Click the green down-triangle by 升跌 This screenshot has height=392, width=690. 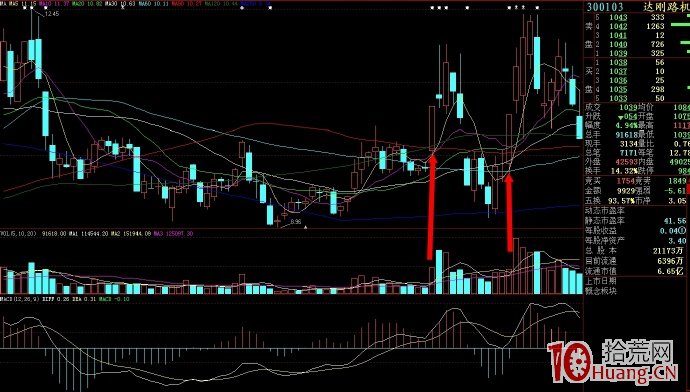coord(620,117)
